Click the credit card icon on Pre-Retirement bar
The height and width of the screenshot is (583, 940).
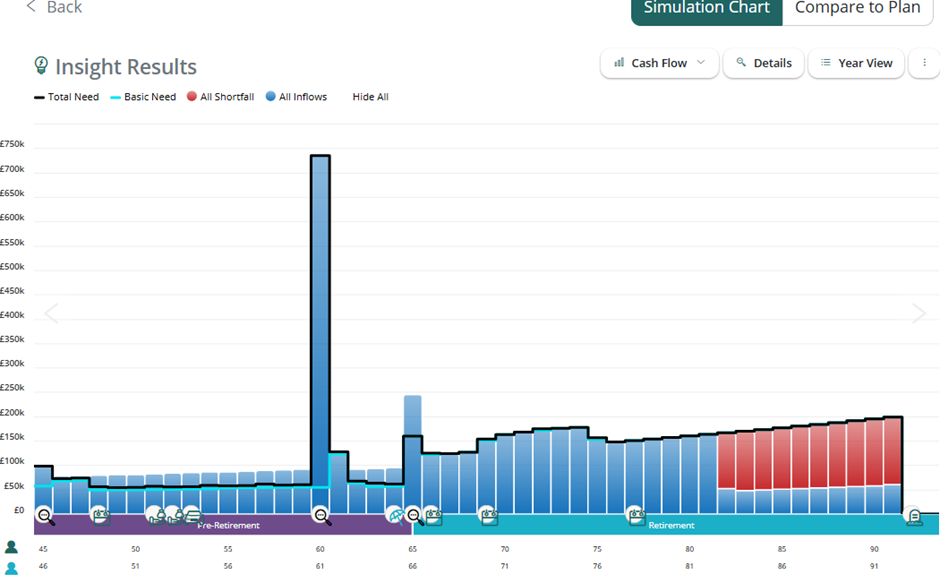[x=192, y=516]
